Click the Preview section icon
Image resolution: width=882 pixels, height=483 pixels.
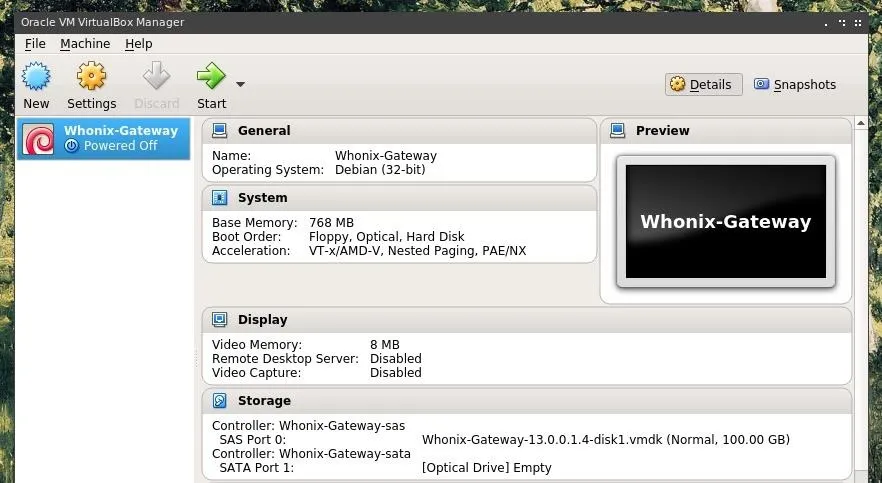click(618, 130)
